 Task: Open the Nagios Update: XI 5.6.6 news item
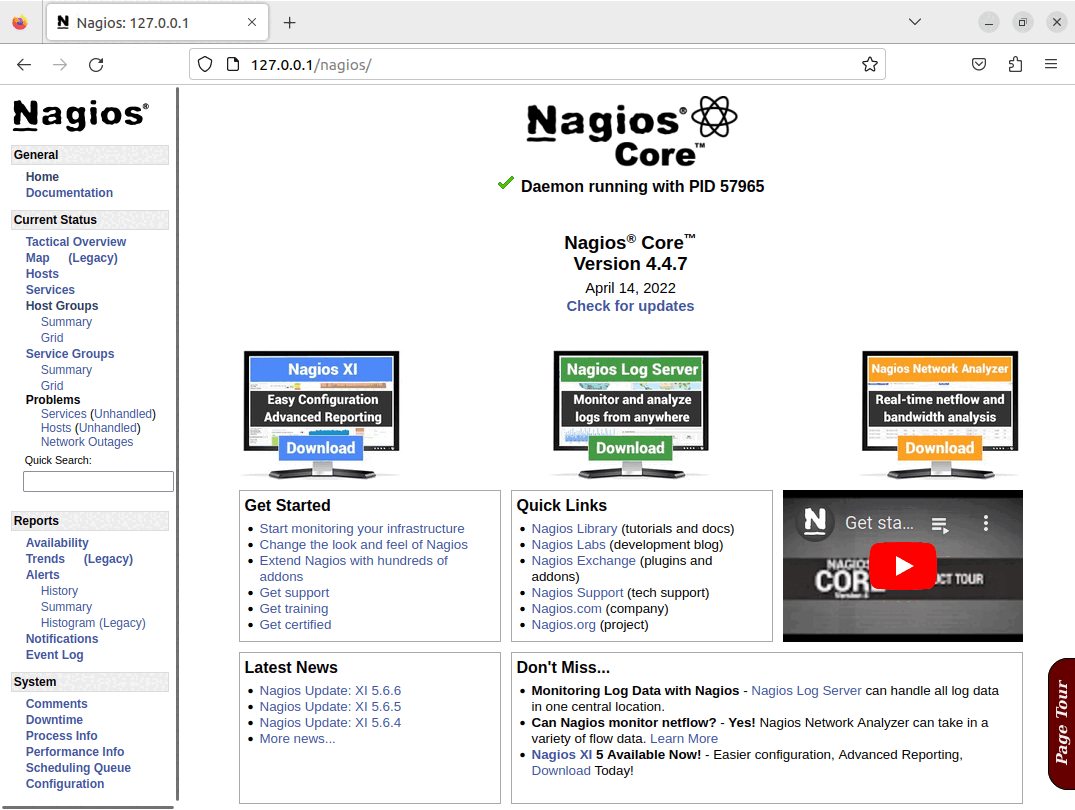tap(330, 690)
